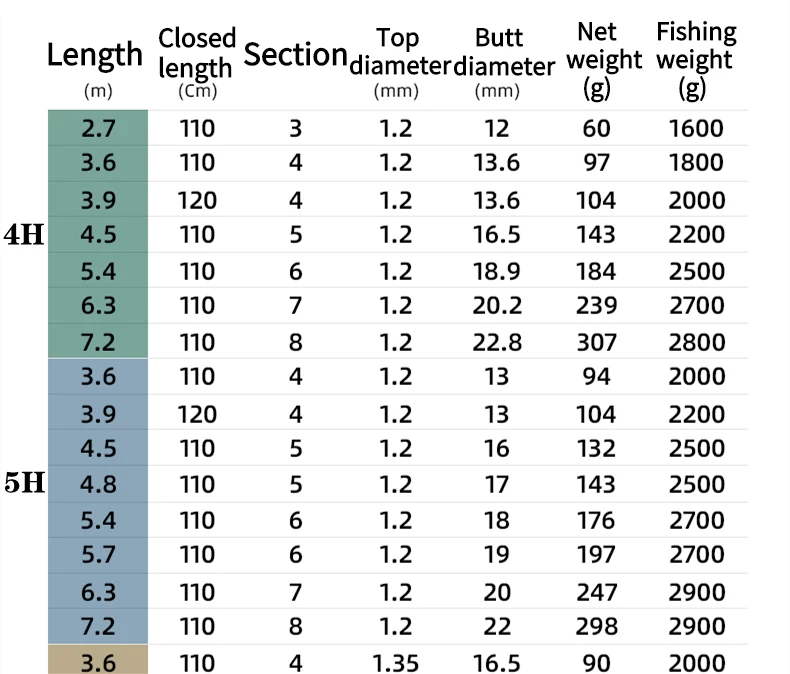
Task: Select the 298 net weight value
Action: 596,627
